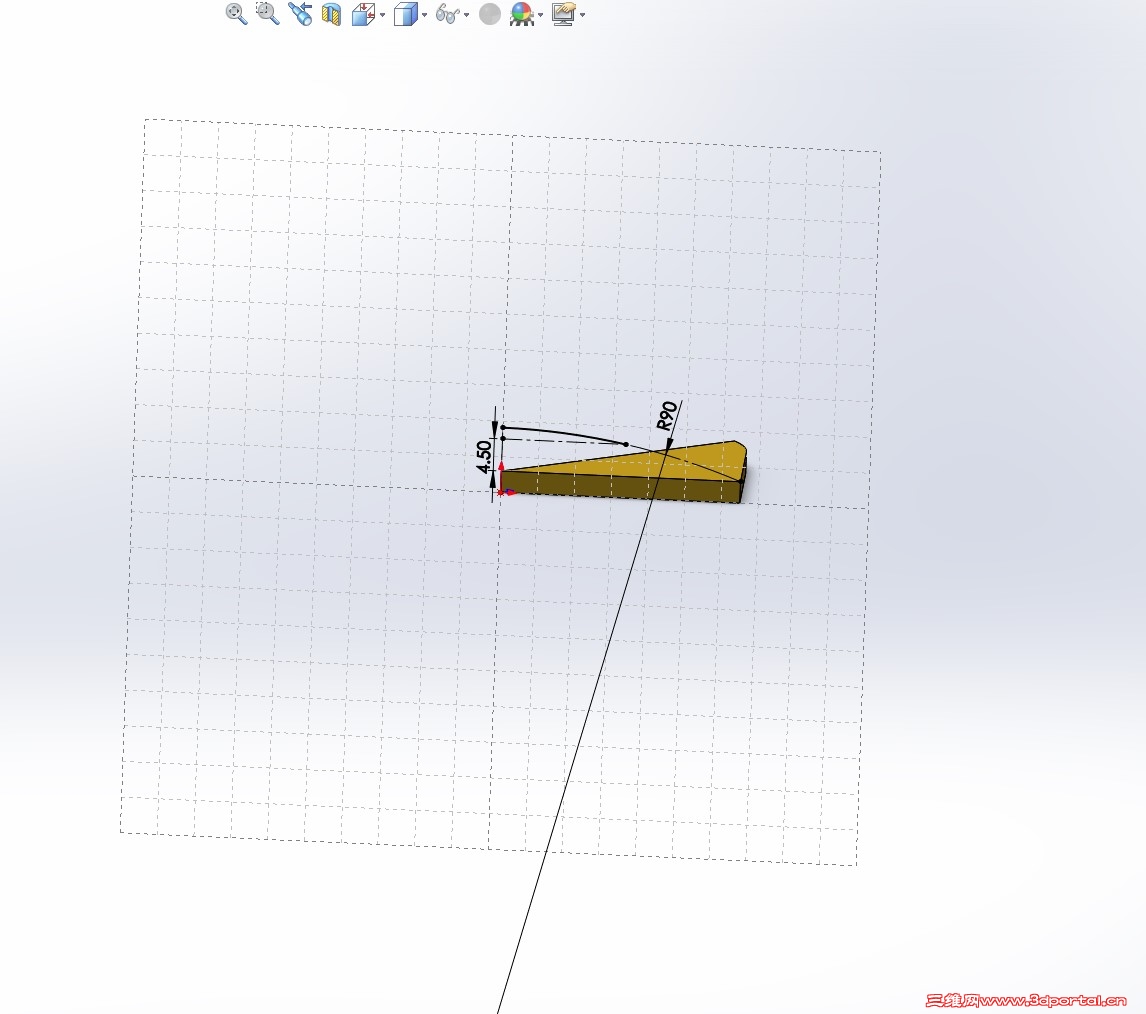Image resolution: width=1146 pixels, height=1014 pixels.
Task: Click the Display Style box icon
Action: click(x=405, y=14)
